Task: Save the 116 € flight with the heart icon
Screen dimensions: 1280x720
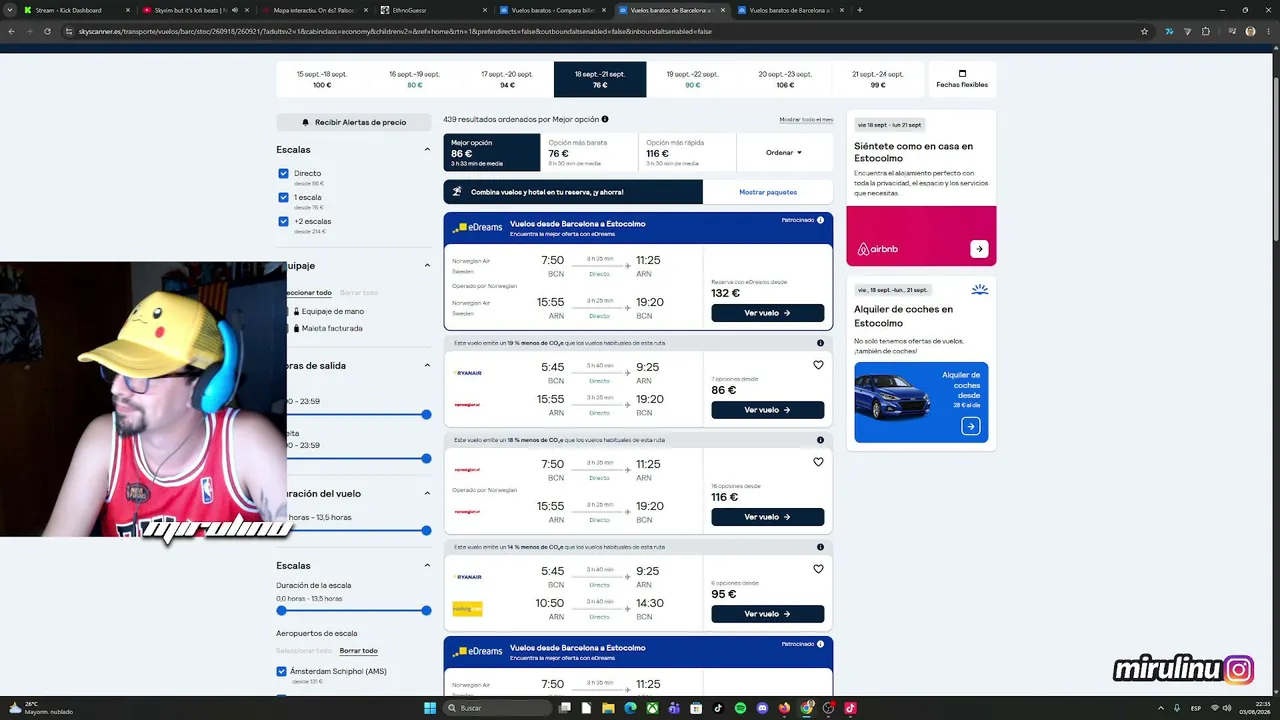Action: pyautogui.click(x=818, y=462)
